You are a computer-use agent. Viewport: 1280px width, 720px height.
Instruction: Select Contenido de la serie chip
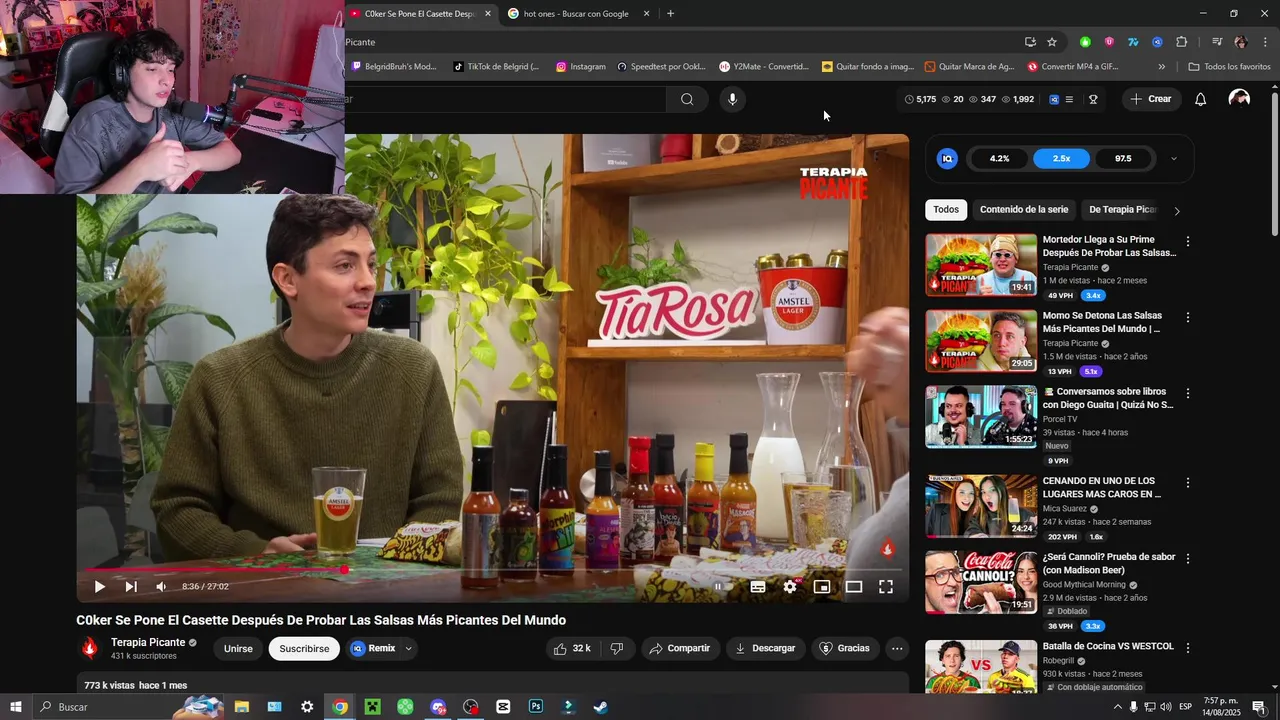coord(1024,210)
